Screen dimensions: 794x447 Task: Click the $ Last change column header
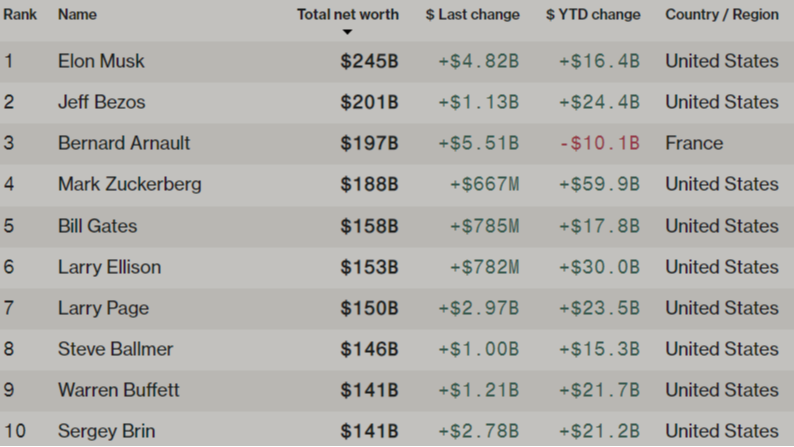click(472, 14)
